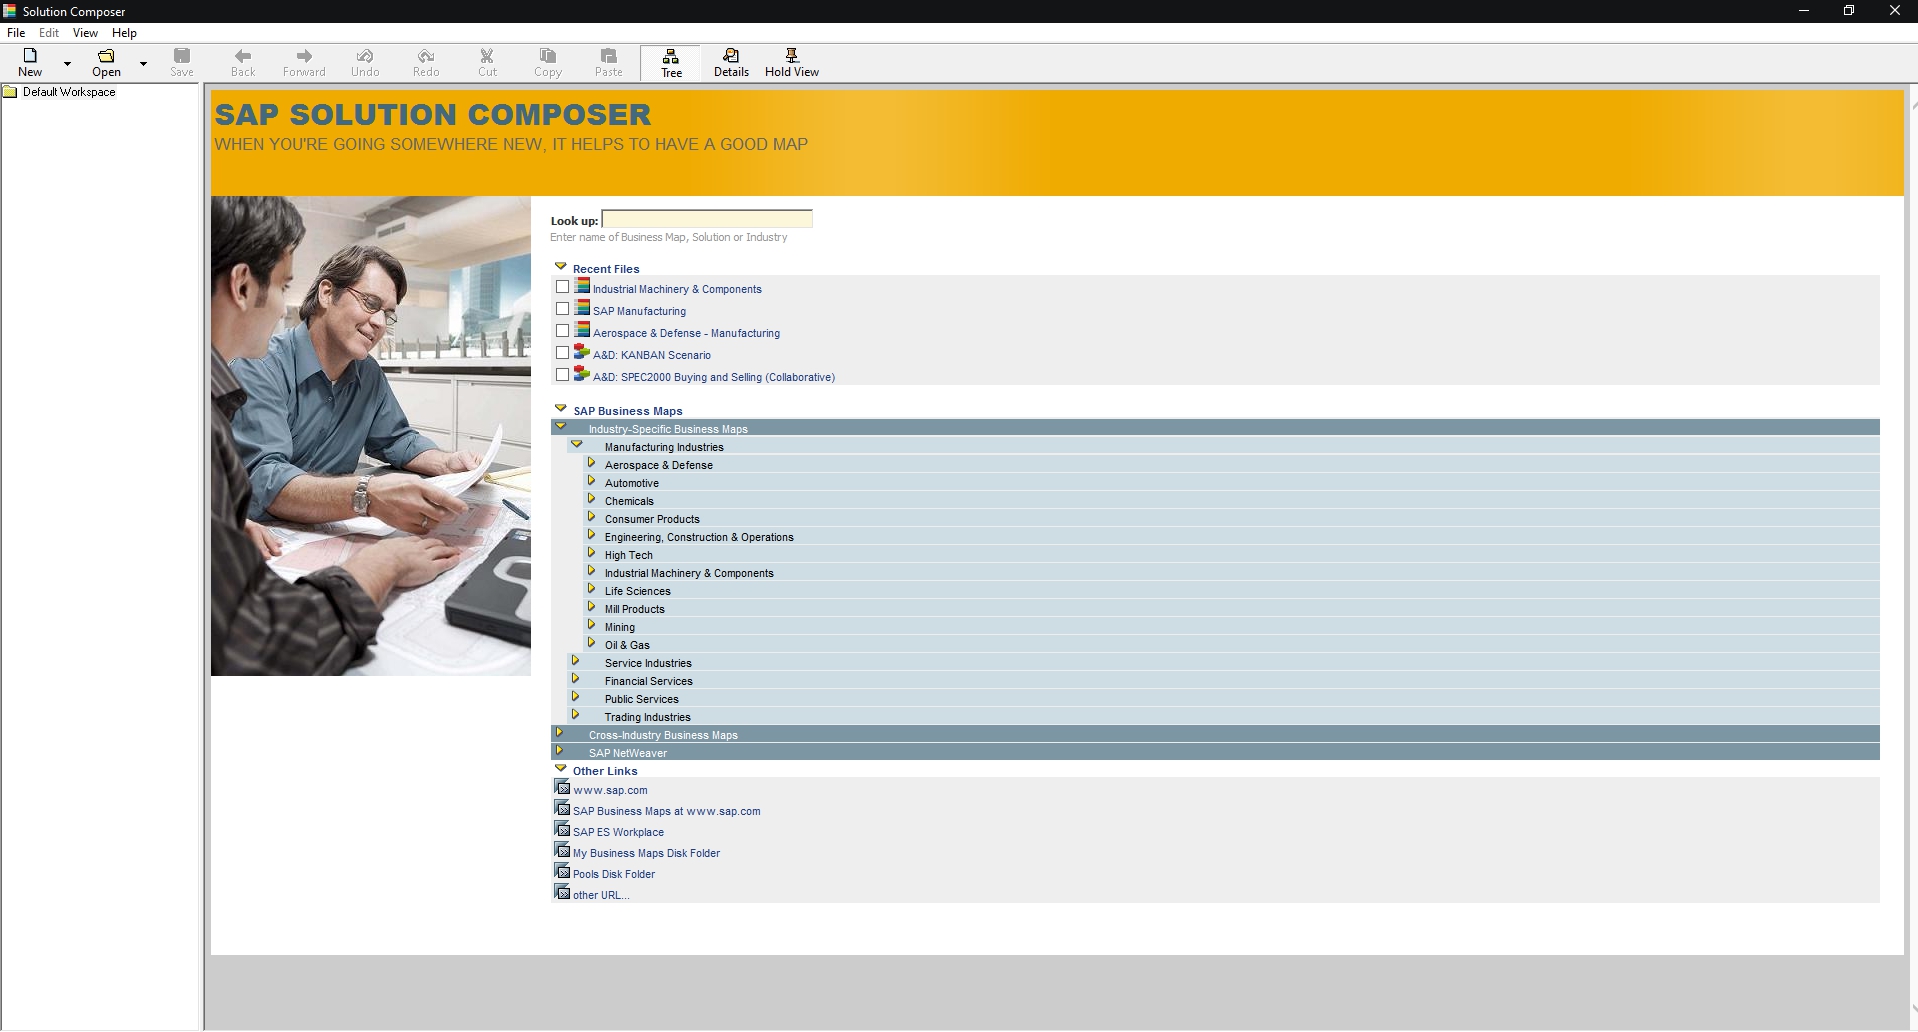Check the A&D: KANBAN Scenario checkbox
This screenshot has height=1032, width=1918.
click(562, 353)
